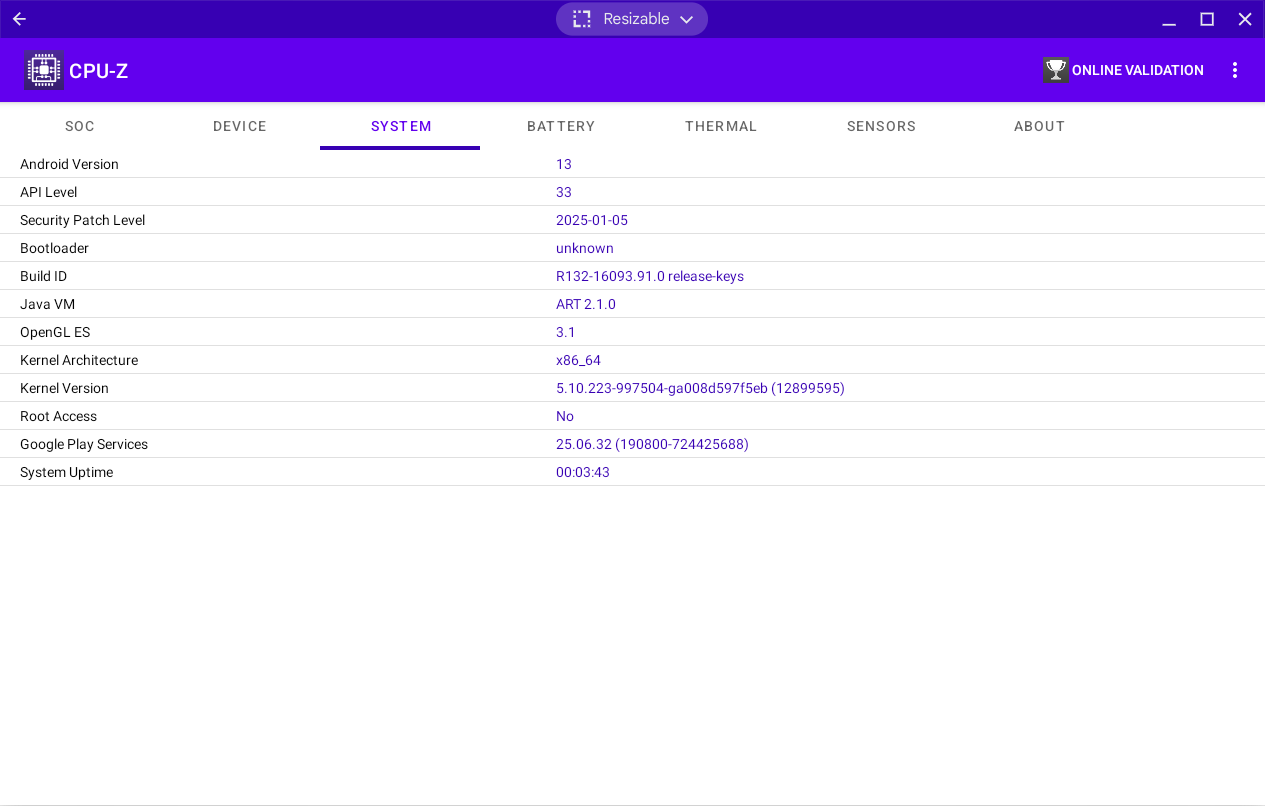The image size is (1265, 806).
Task: Click the Android version value 13
Action: pyautogui.click(x=564, y=164)
